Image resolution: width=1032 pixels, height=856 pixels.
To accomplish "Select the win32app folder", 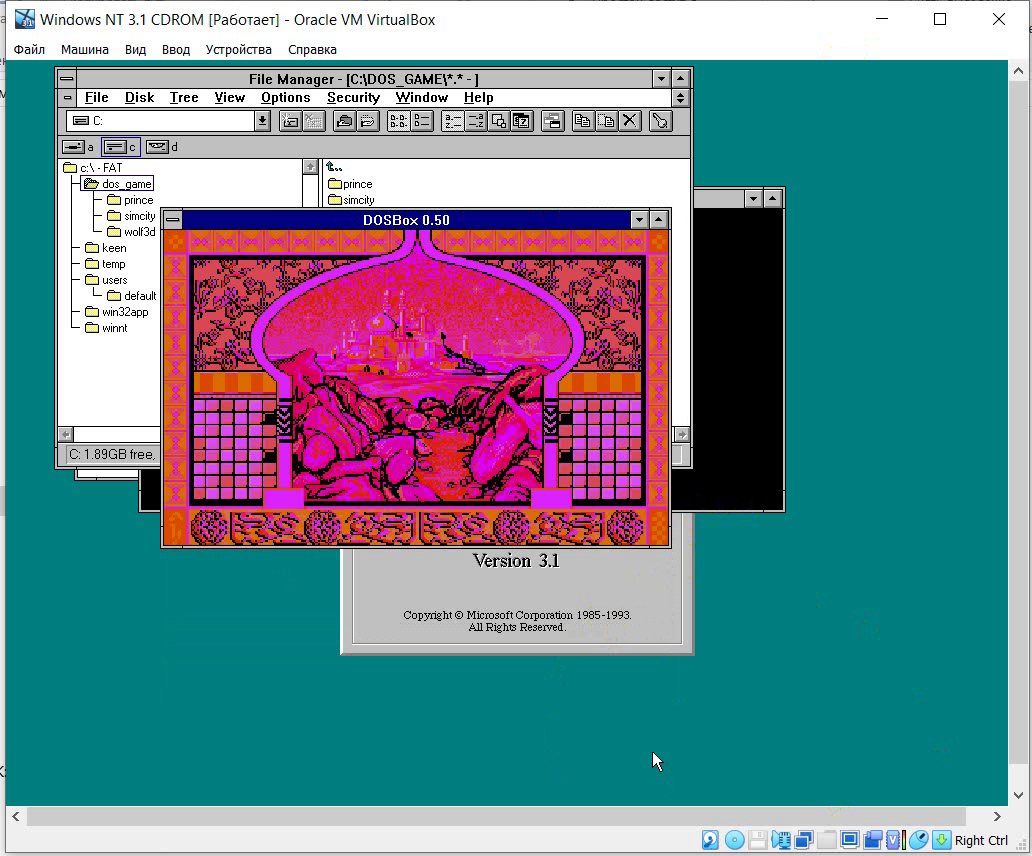I will click(x=116, y=312).
